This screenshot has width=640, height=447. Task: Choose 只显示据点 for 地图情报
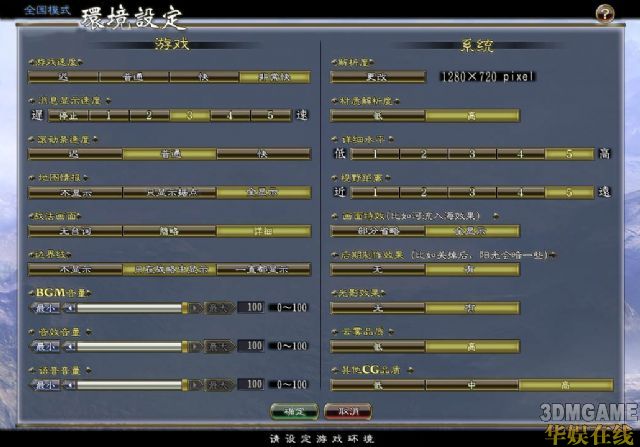[169, 193]
